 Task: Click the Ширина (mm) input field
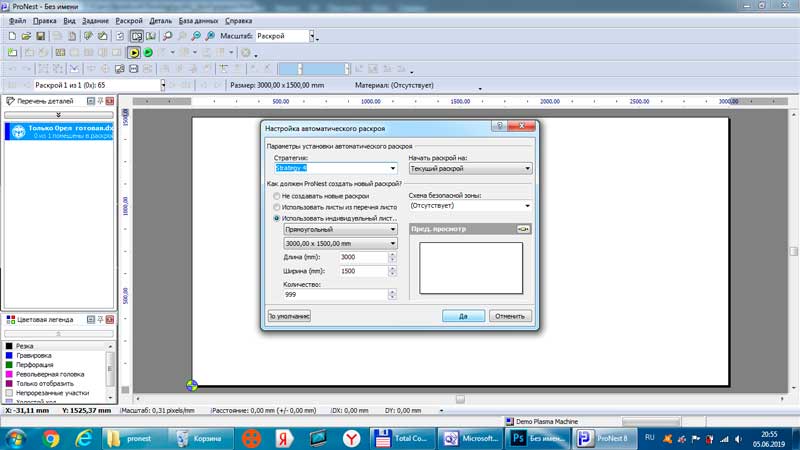pyautogui.click(x=363, y=271)
